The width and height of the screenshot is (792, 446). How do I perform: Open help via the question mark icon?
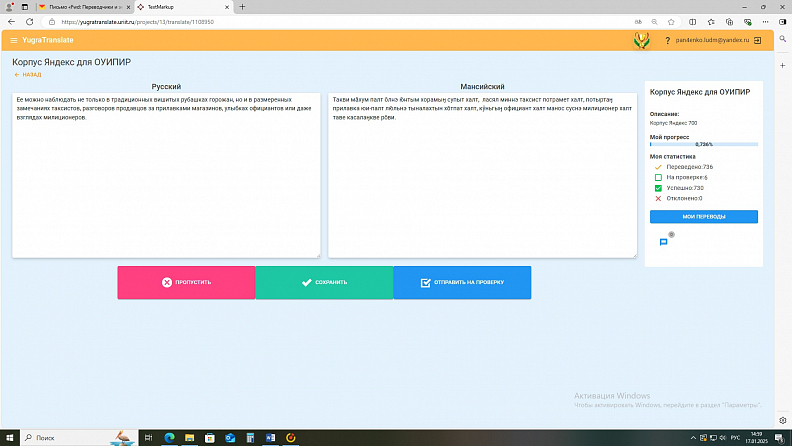point(667,40)
